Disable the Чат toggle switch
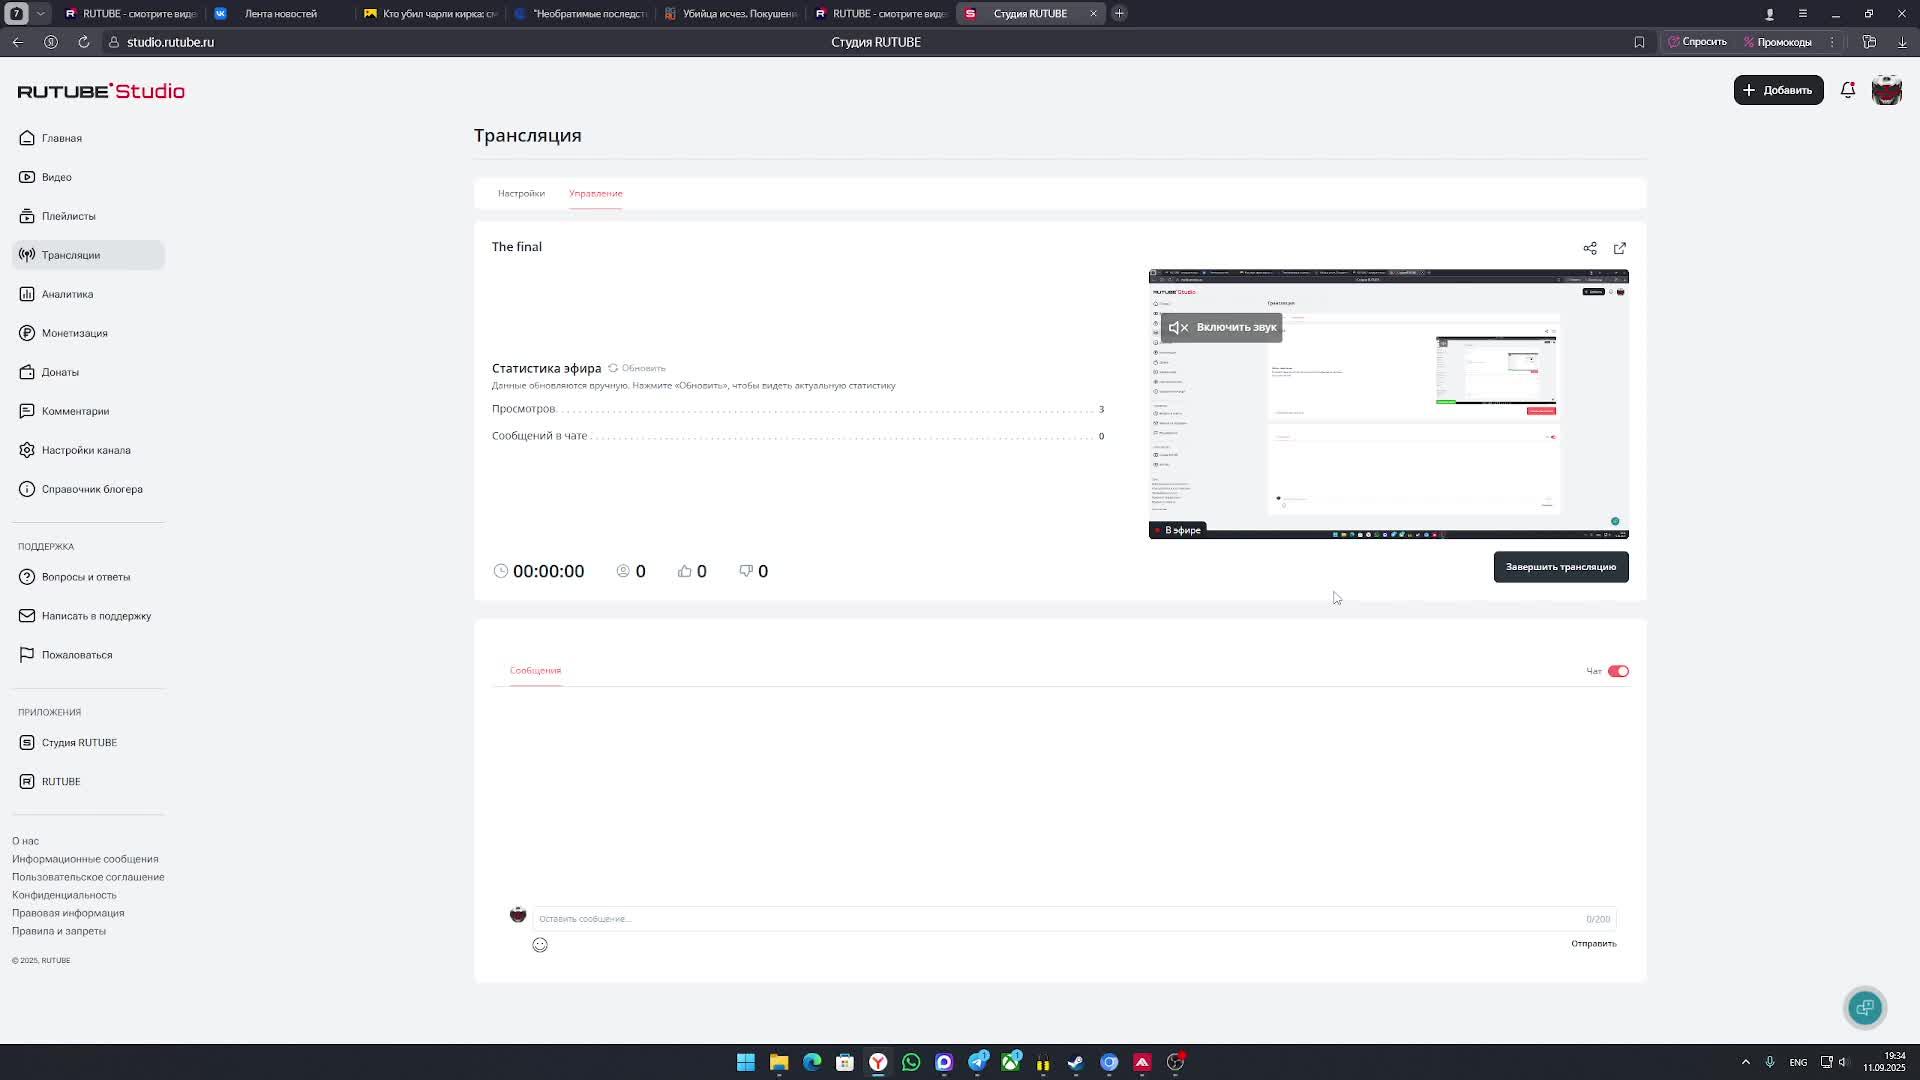 [1617, 671]
